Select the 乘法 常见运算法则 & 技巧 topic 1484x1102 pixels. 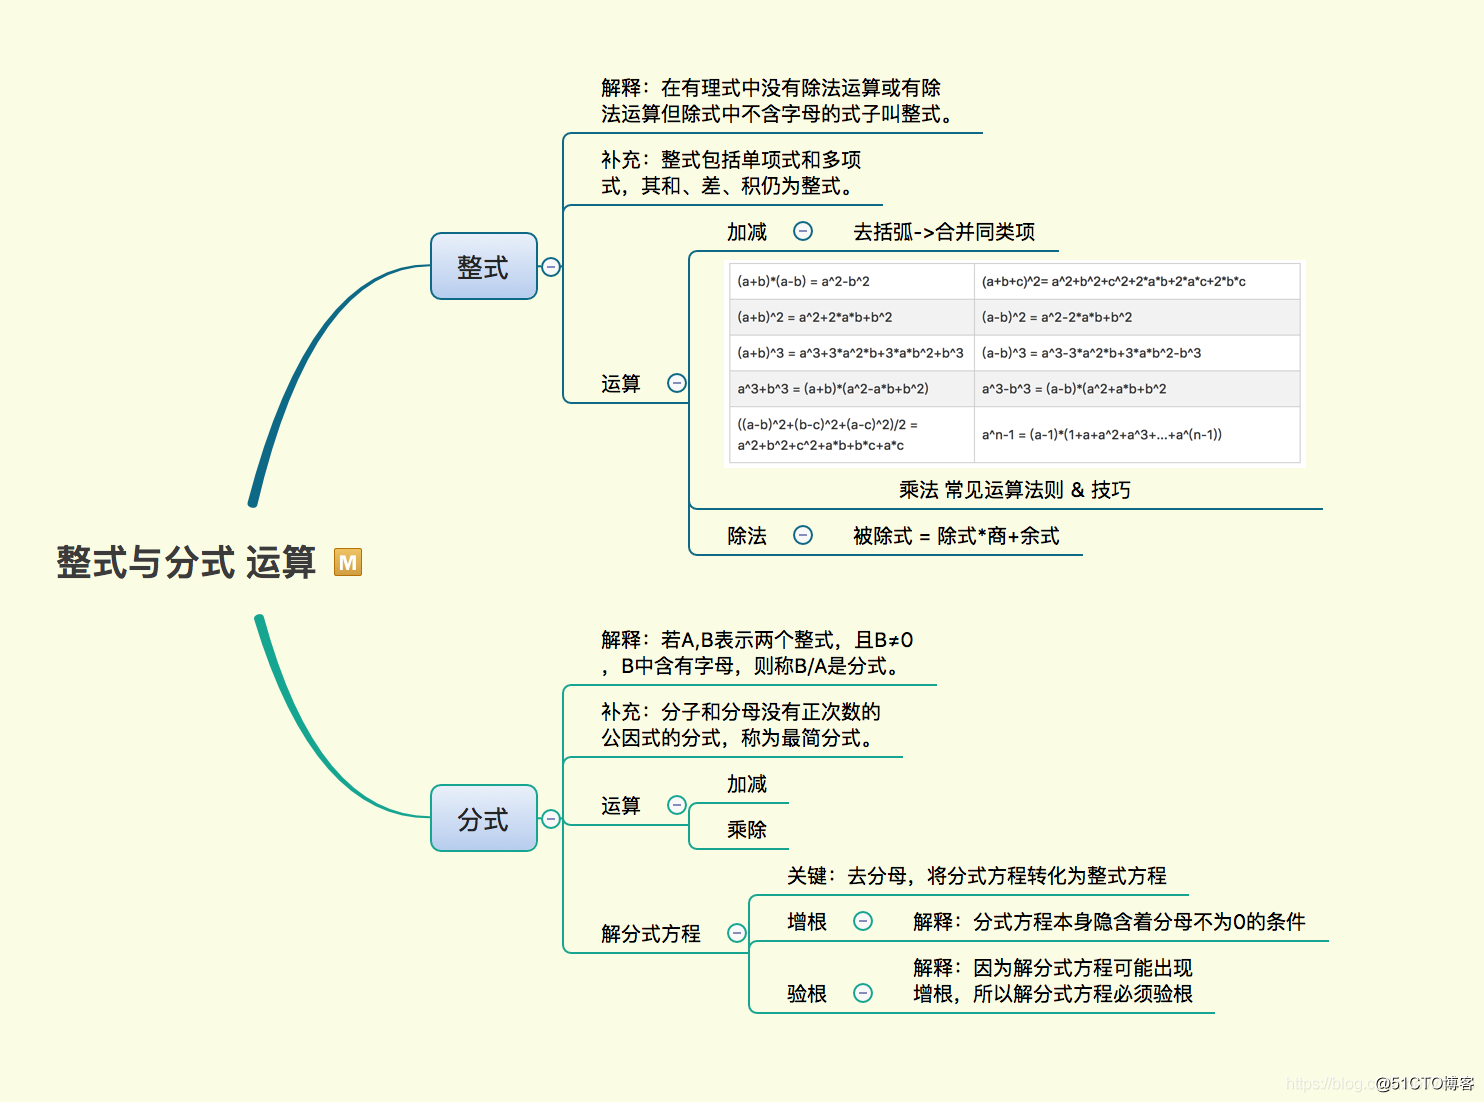tap(1014, 490)
